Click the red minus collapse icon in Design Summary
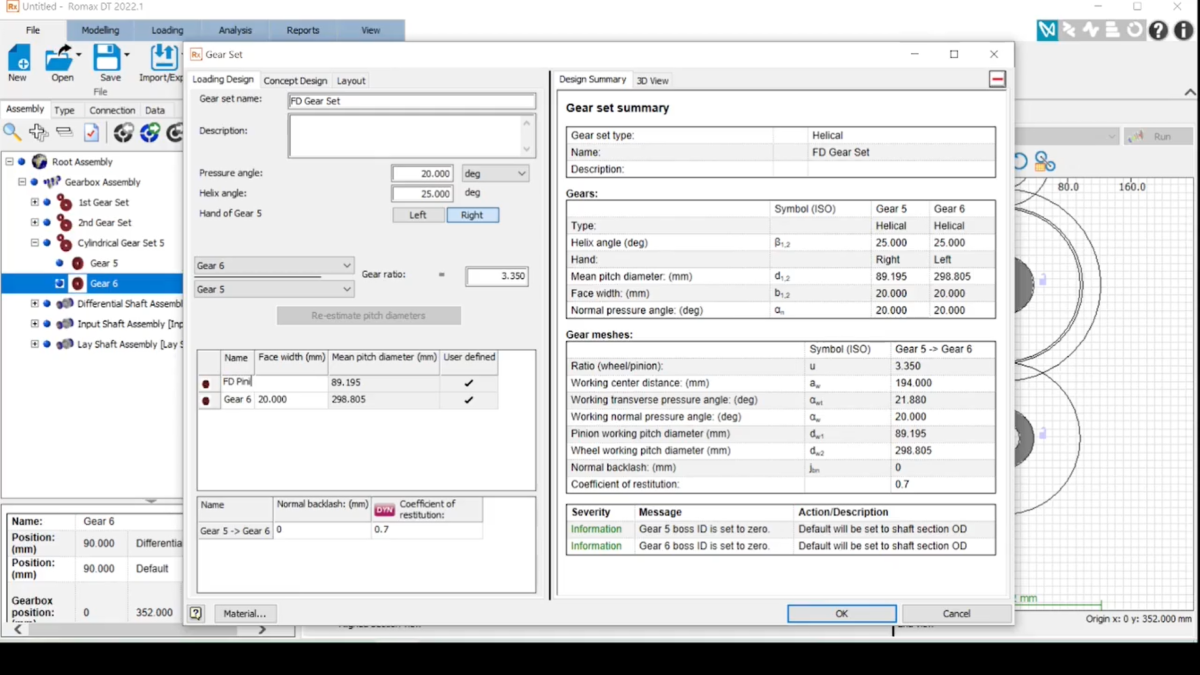The image size is (1200, 675). (997, 79)
